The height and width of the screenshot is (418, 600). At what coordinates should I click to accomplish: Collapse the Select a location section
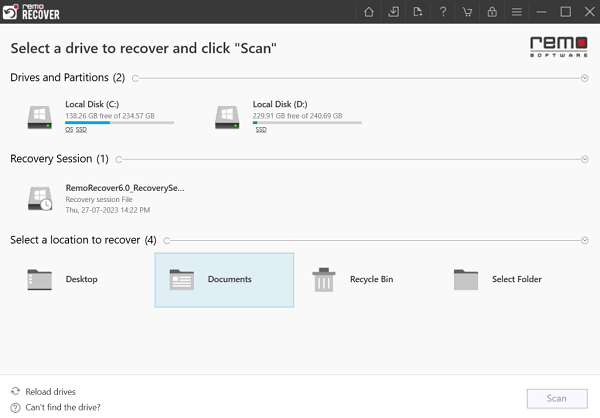coord(585,240)
